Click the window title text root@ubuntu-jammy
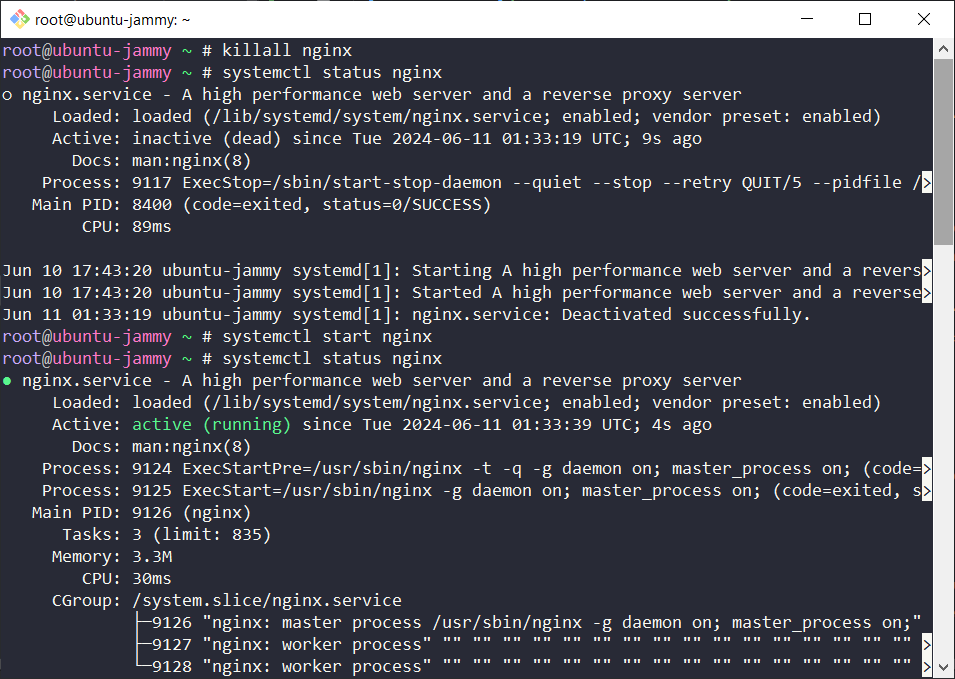Image resolution: width=955 pixels, height=679 pixels. (112, 19)
